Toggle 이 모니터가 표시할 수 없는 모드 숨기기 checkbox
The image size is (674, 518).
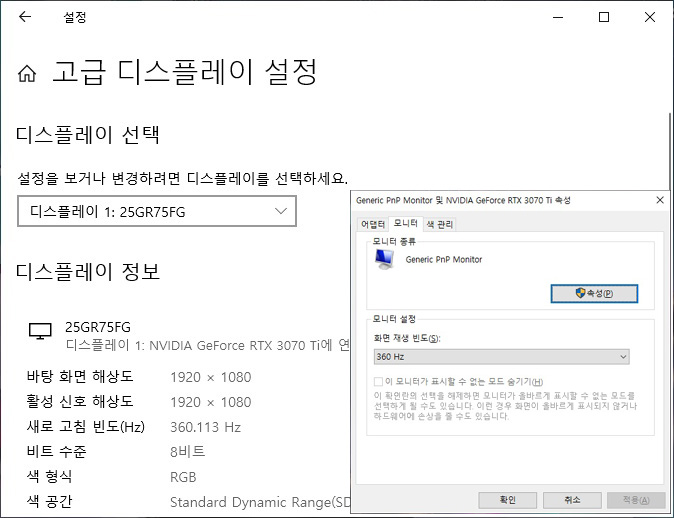tap(378, 382)
